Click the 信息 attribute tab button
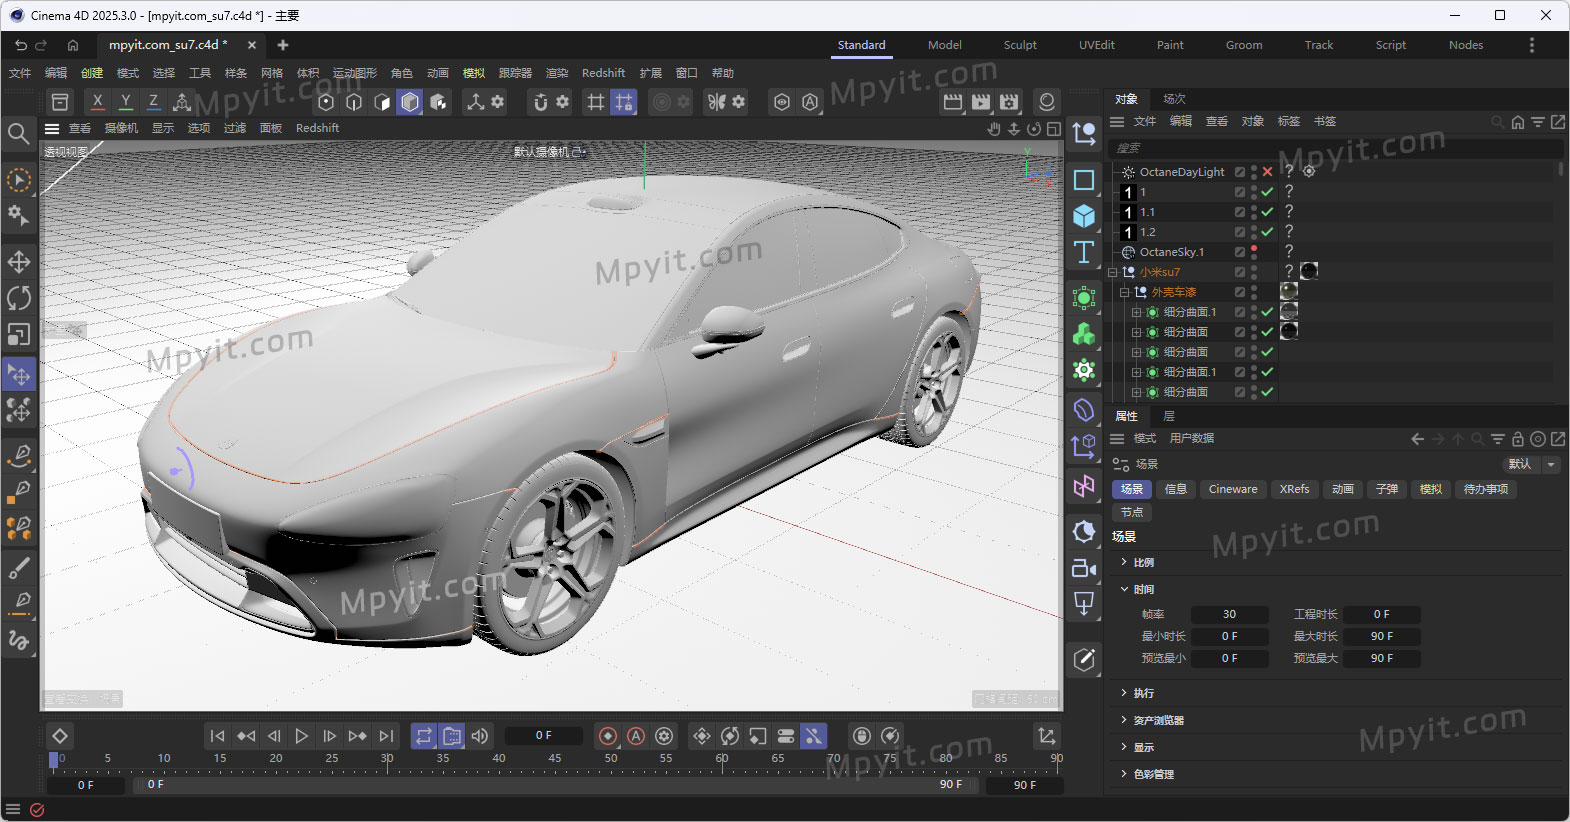The image size is (1570, 822). coord(1175,489)
